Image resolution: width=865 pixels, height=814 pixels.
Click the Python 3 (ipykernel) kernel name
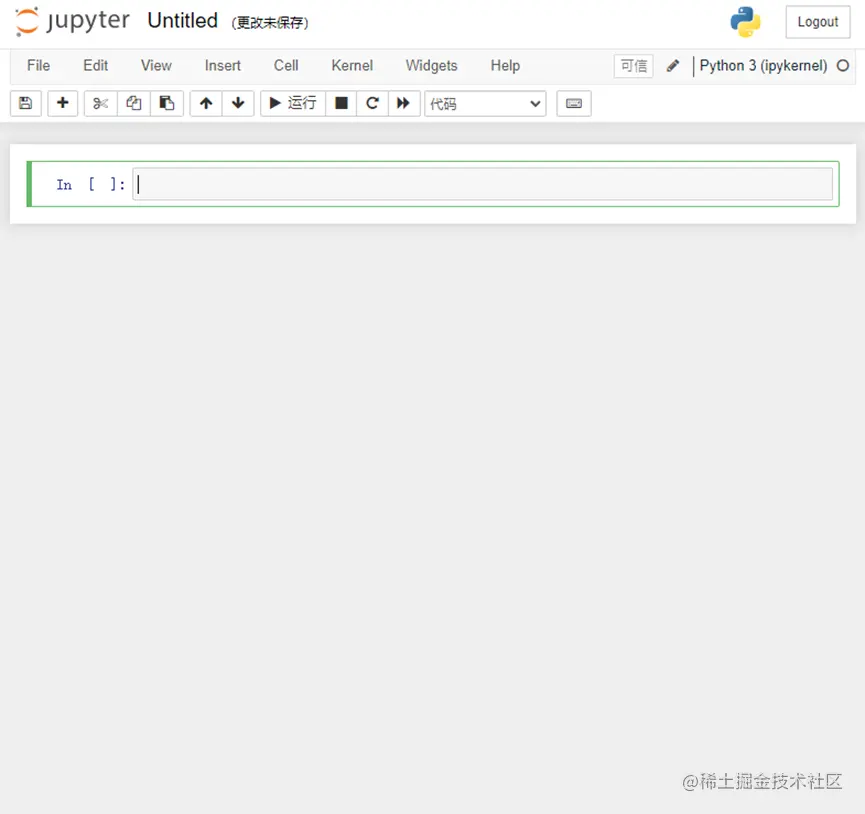(763, 66)
